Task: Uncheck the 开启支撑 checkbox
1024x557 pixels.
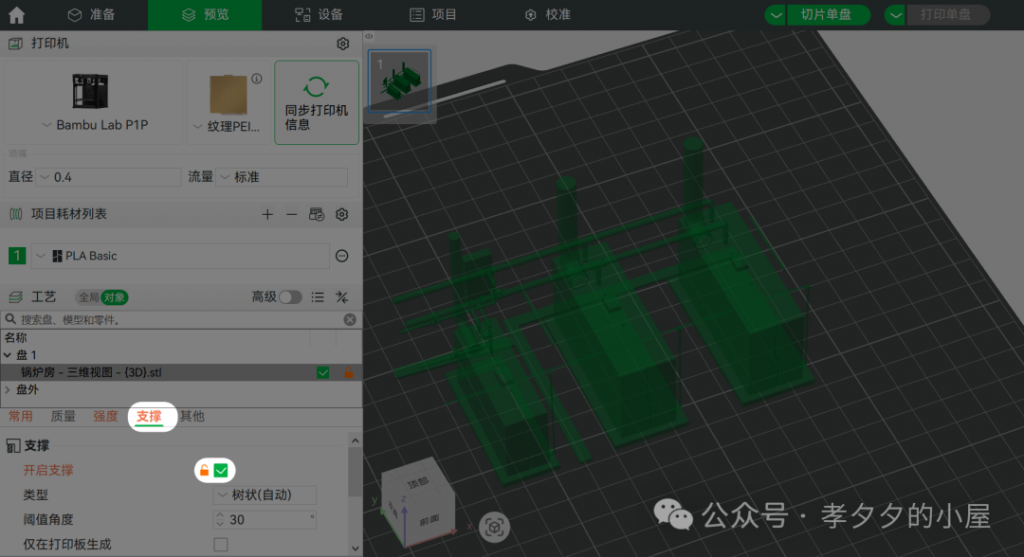Action: (x=221, y=470)
